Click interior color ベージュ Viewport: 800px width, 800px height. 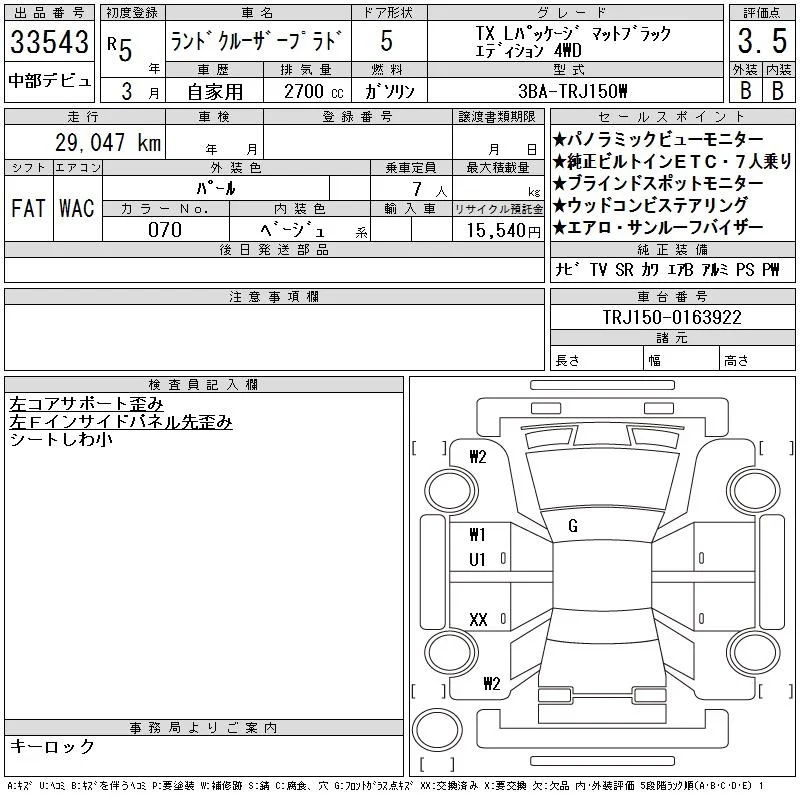tap(292, 230)
